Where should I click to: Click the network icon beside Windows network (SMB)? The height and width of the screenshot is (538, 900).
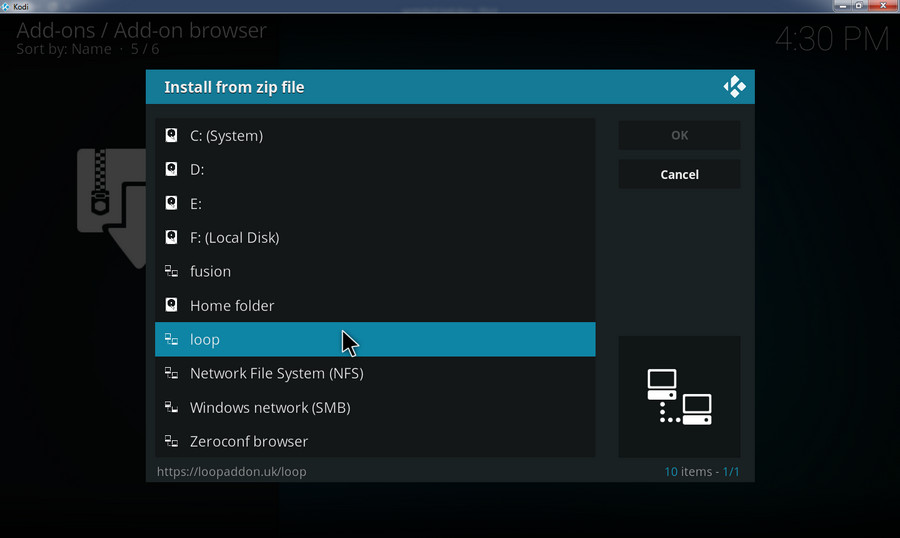point(171,407)
